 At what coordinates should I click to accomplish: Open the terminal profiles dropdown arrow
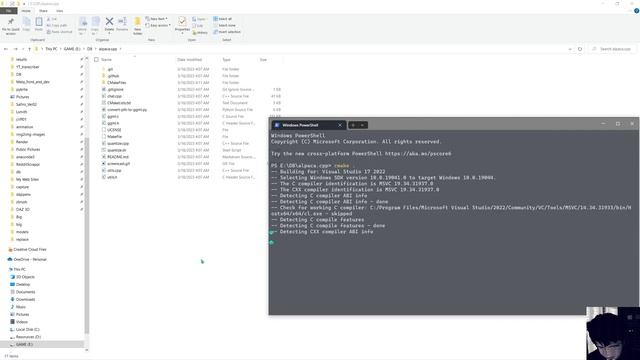pyautogui.click(x=362, y=125)
